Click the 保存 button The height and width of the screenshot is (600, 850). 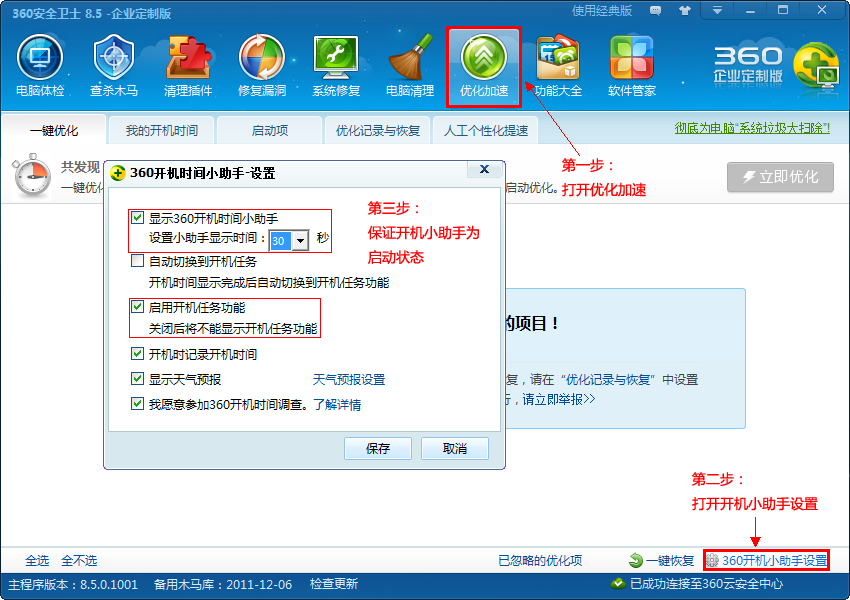(378, 448)
